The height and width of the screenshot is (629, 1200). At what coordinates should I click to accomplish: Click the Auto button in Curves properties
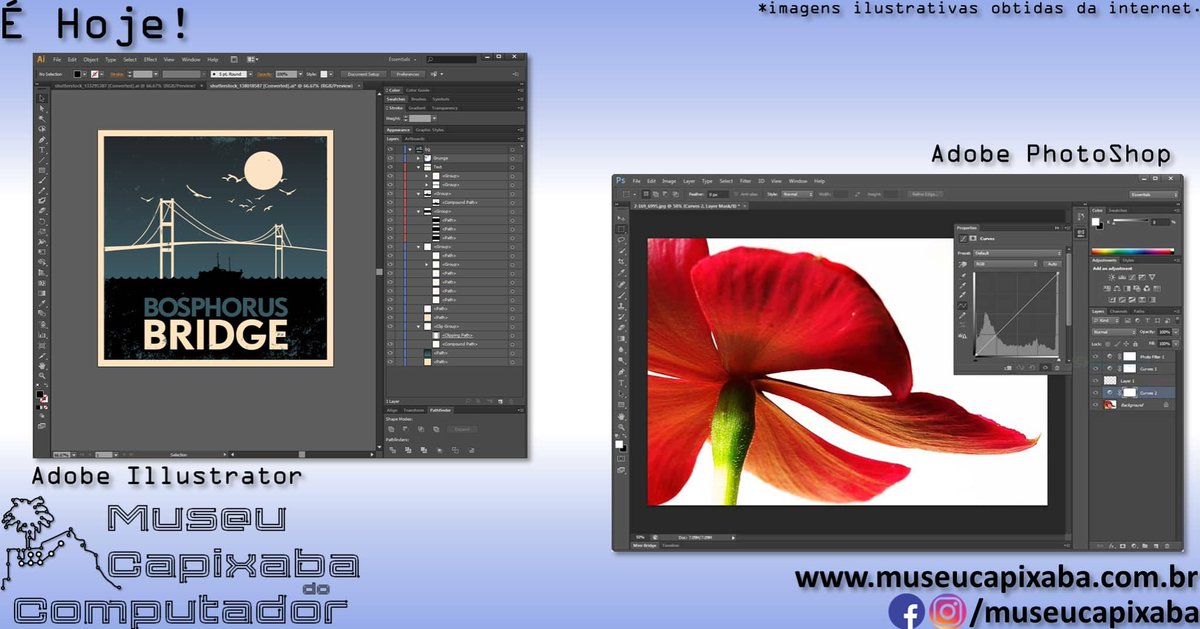tap(1052, 264)
